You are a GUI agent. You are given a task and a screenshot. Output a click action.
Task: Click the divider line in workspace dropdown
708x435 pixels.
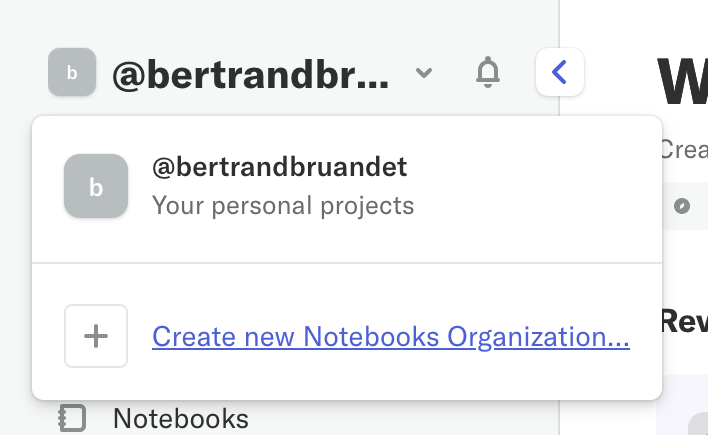346,263
